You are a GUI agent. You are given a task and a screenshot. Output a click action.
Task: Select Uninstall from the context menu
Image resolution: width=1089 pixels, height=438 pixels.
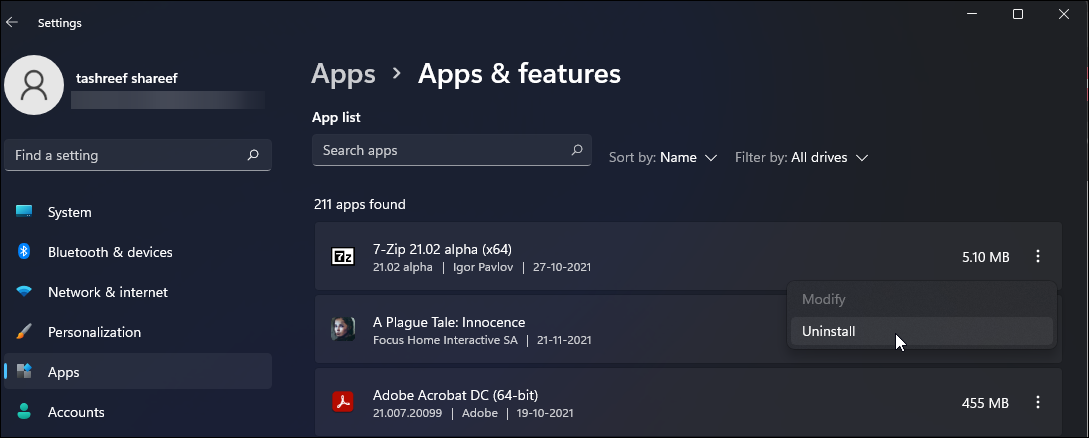pyautogui.click(x=829, y=331)
